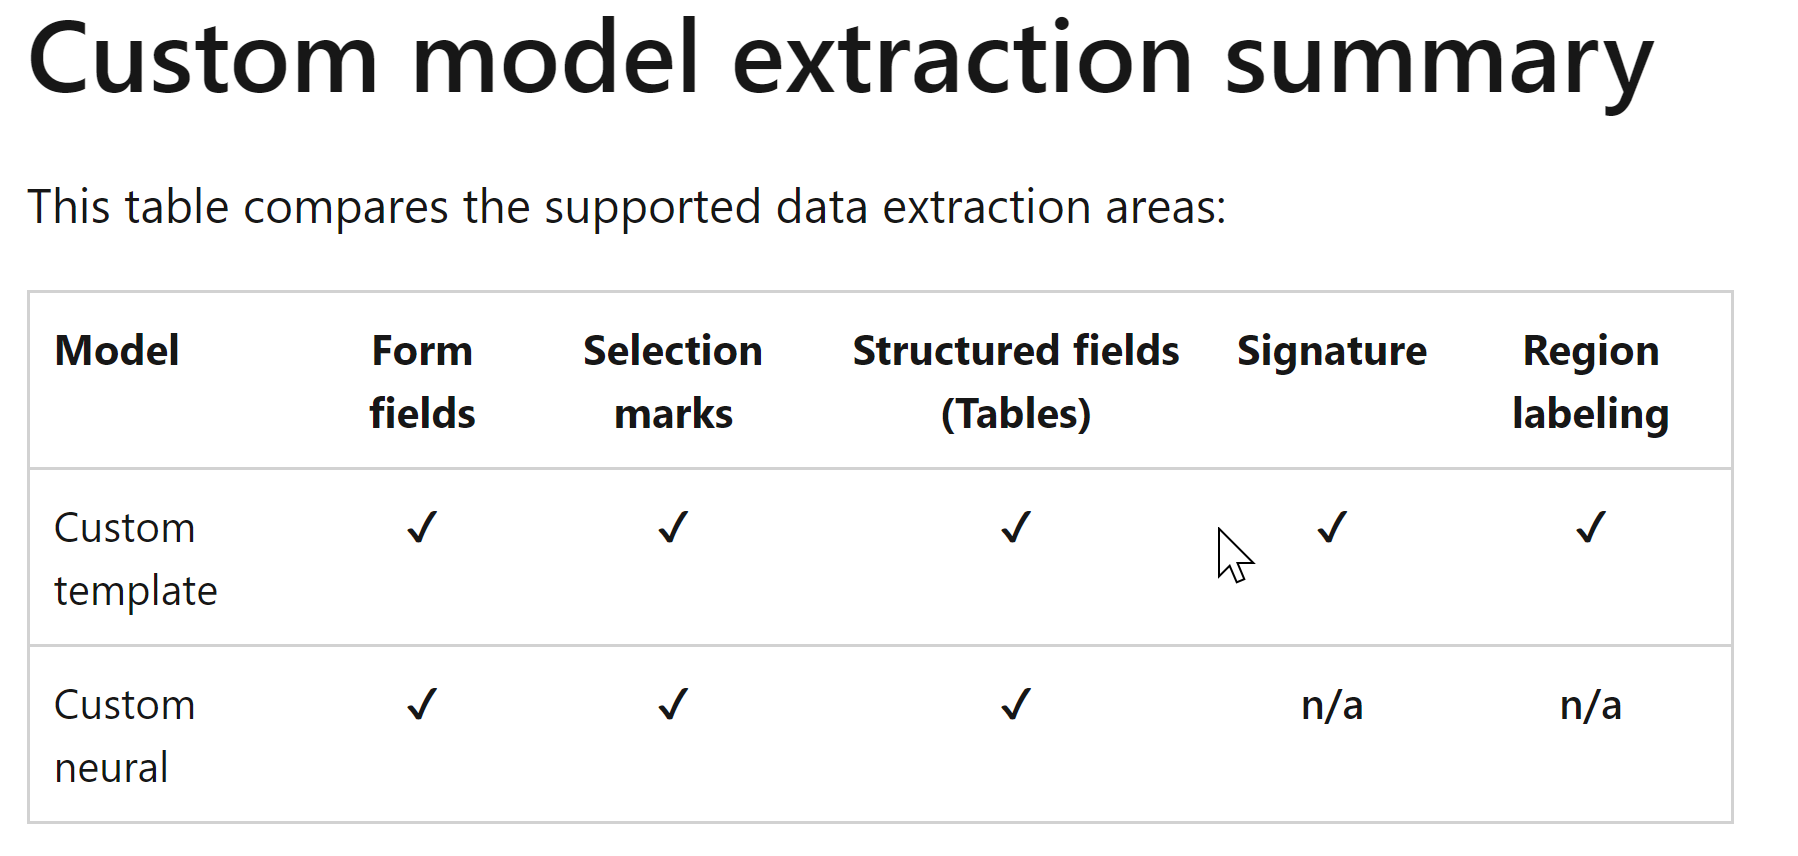Click the Model column header
This screenshot has height=856, width=1798.
117,351
